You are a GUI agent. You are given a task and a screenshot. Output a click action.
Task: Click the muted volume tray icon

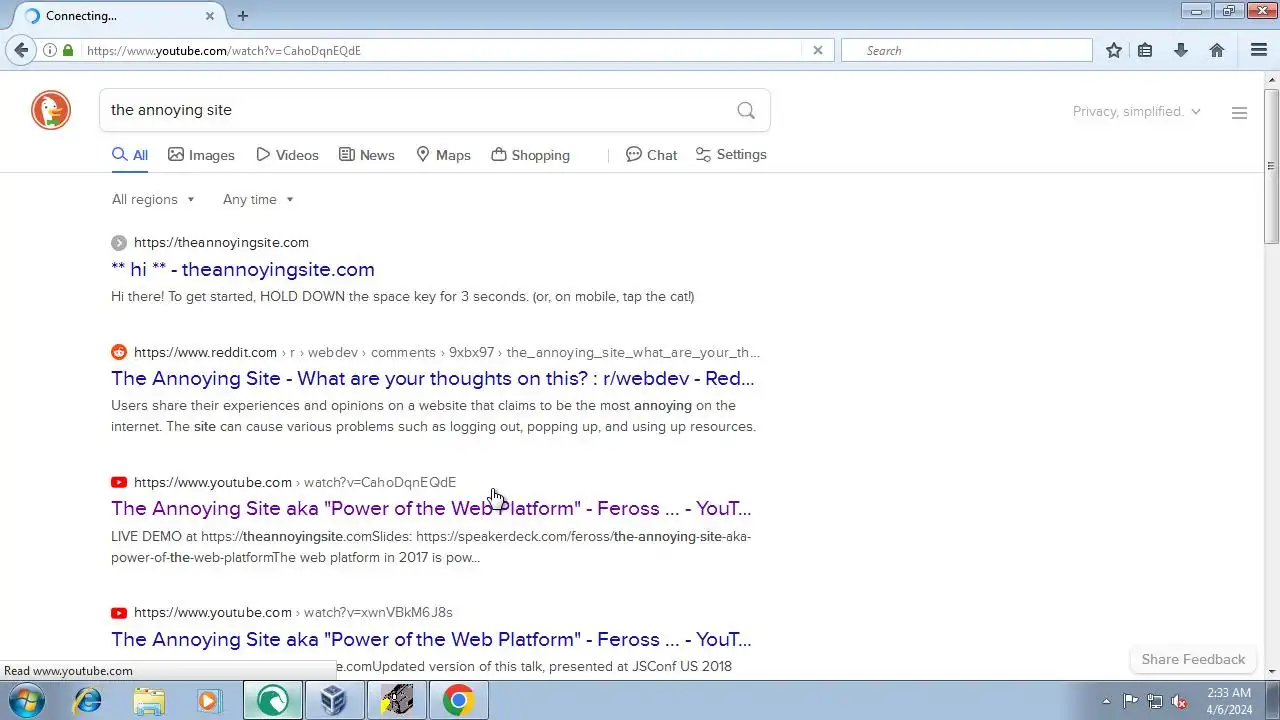click(x=1180, y=701)
